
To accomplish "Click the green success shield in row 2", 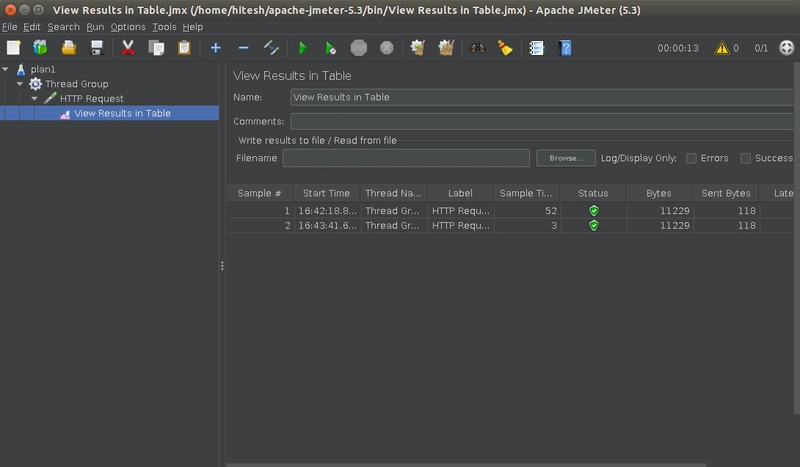I will coord(593,225).
